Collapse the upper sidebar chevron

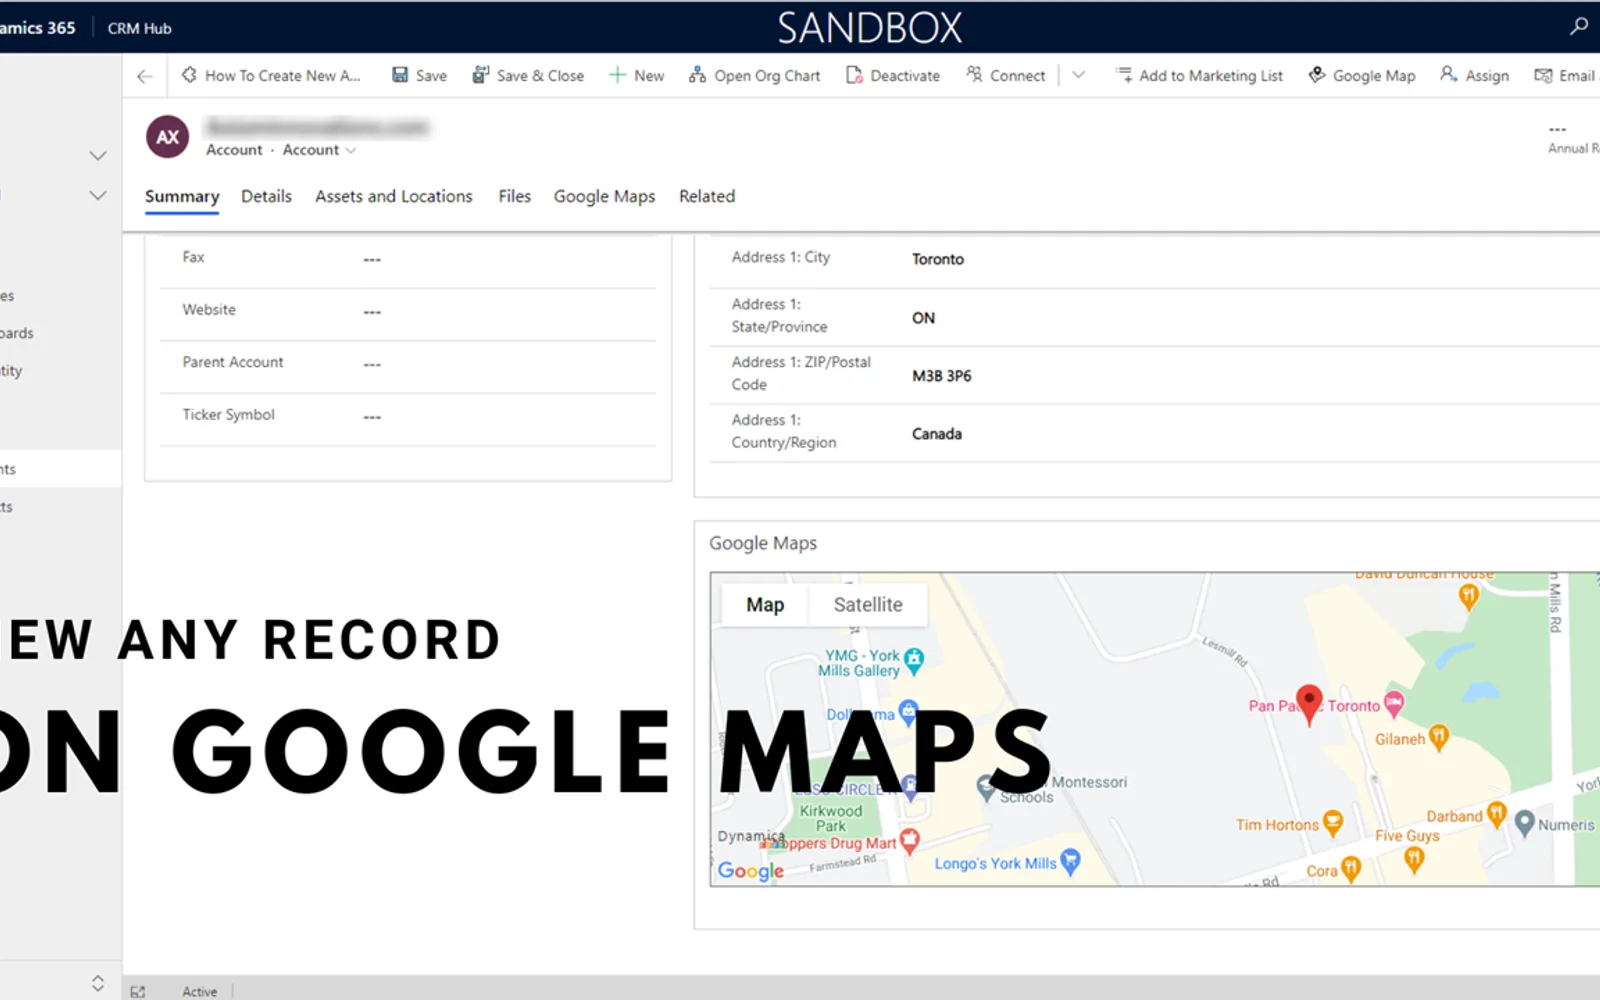point(98,156)
